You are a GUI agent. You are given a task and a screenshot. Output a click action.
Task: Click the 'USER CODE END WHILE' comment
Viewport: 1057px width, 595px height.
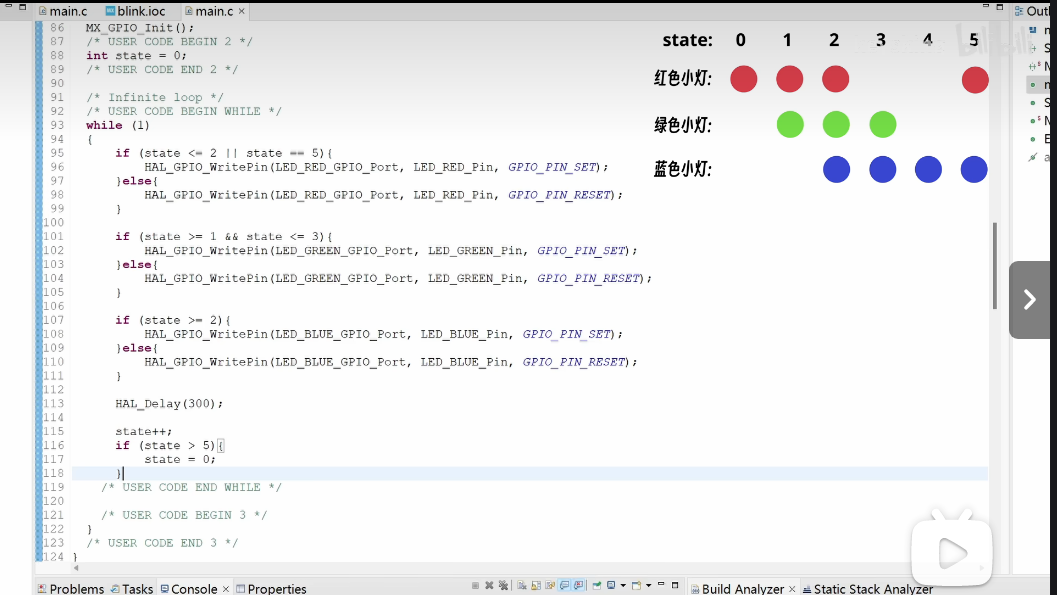coord(191,487)
